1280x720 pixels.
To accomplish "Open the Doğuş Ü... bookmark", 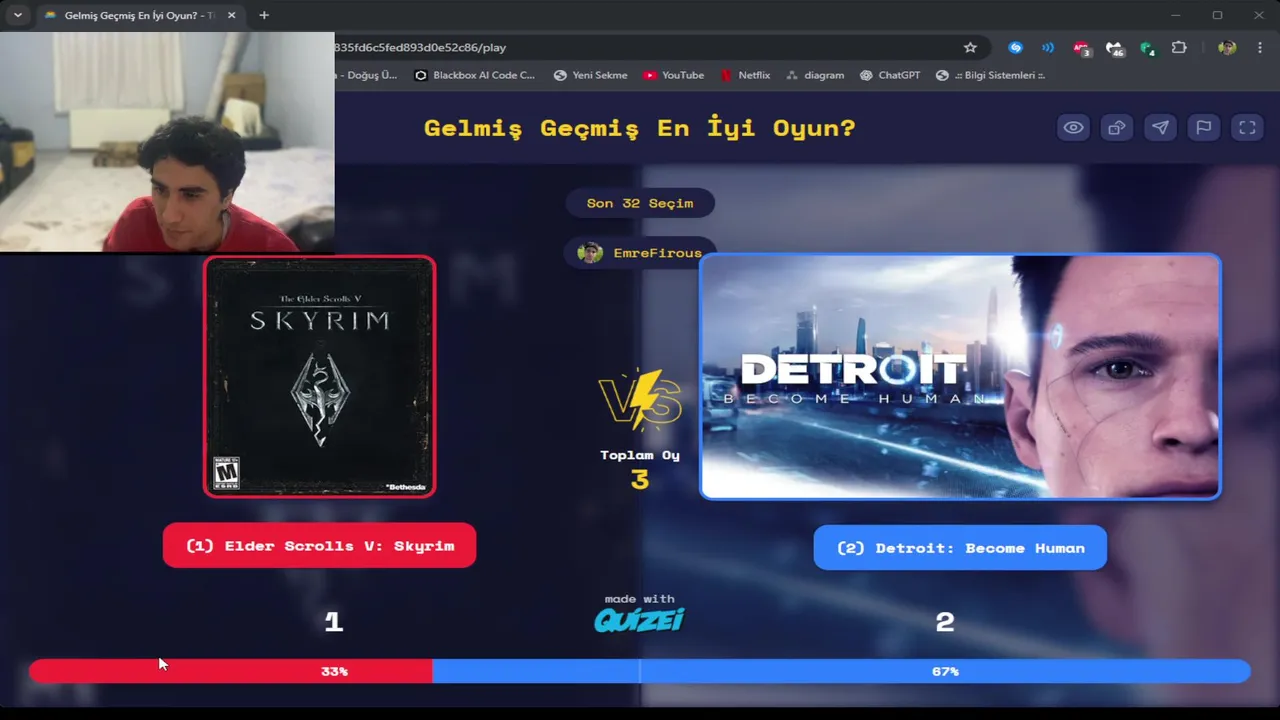I will [366, 75].
